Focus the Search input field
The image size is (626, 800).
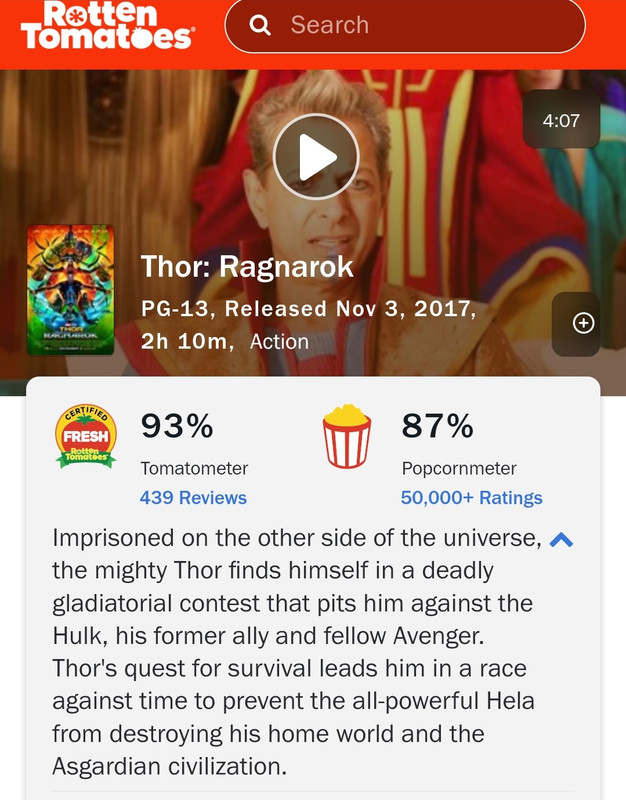pos(405,25)
